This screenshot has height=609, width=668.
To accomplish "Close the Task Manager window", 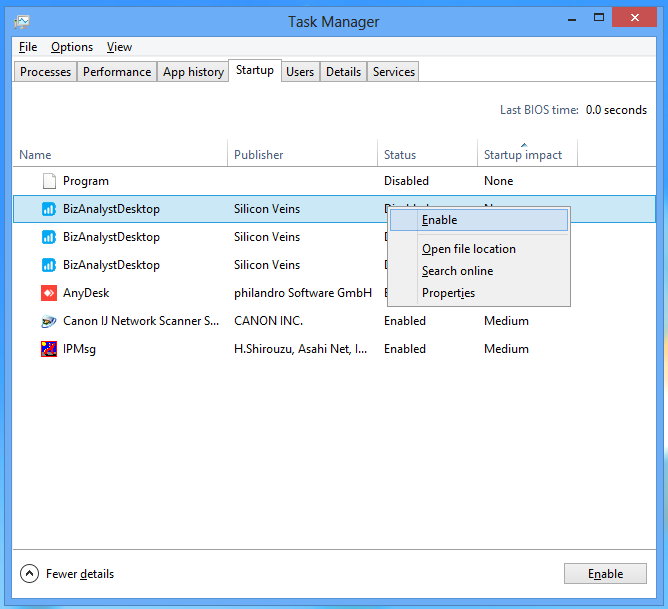I will [x=634, y=17].
